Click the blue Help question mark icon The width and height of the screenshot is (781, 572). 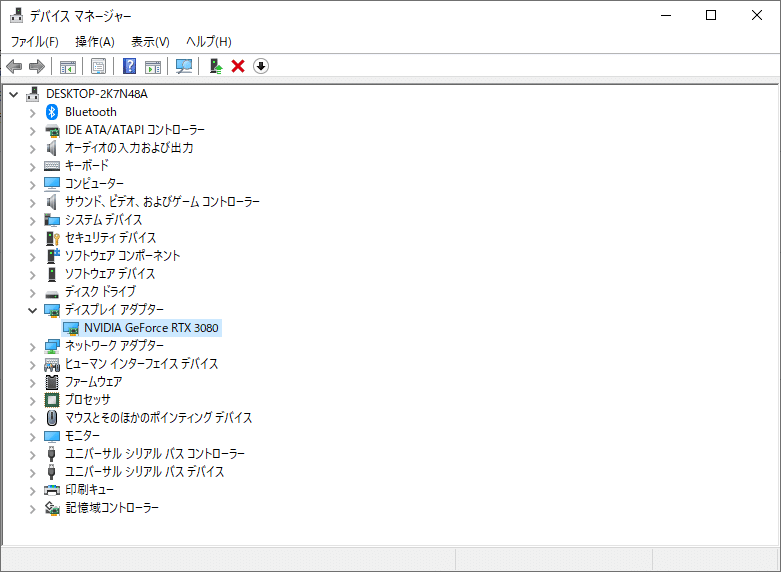pos(130,66)
